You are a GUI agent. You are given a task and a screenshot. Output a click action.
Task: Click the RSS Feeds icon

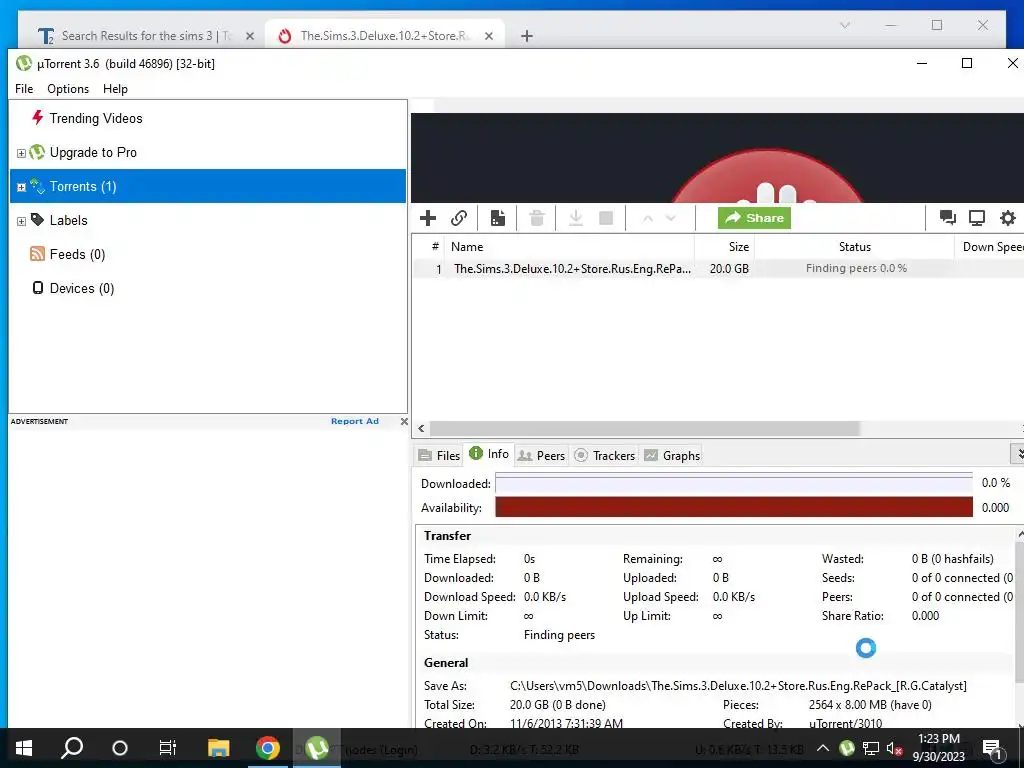pyautogui.click(x=37, y=254)
